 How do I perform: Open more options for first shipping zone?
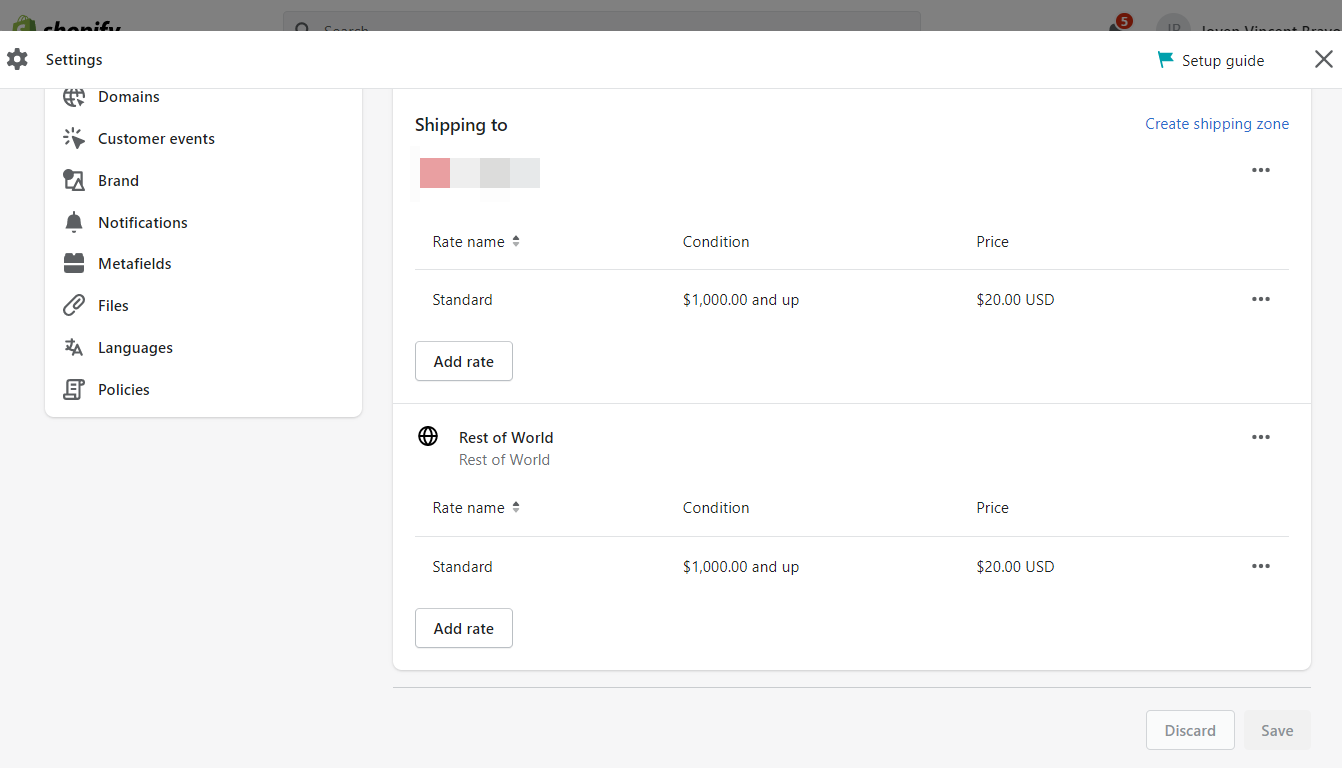point(1260,170)
